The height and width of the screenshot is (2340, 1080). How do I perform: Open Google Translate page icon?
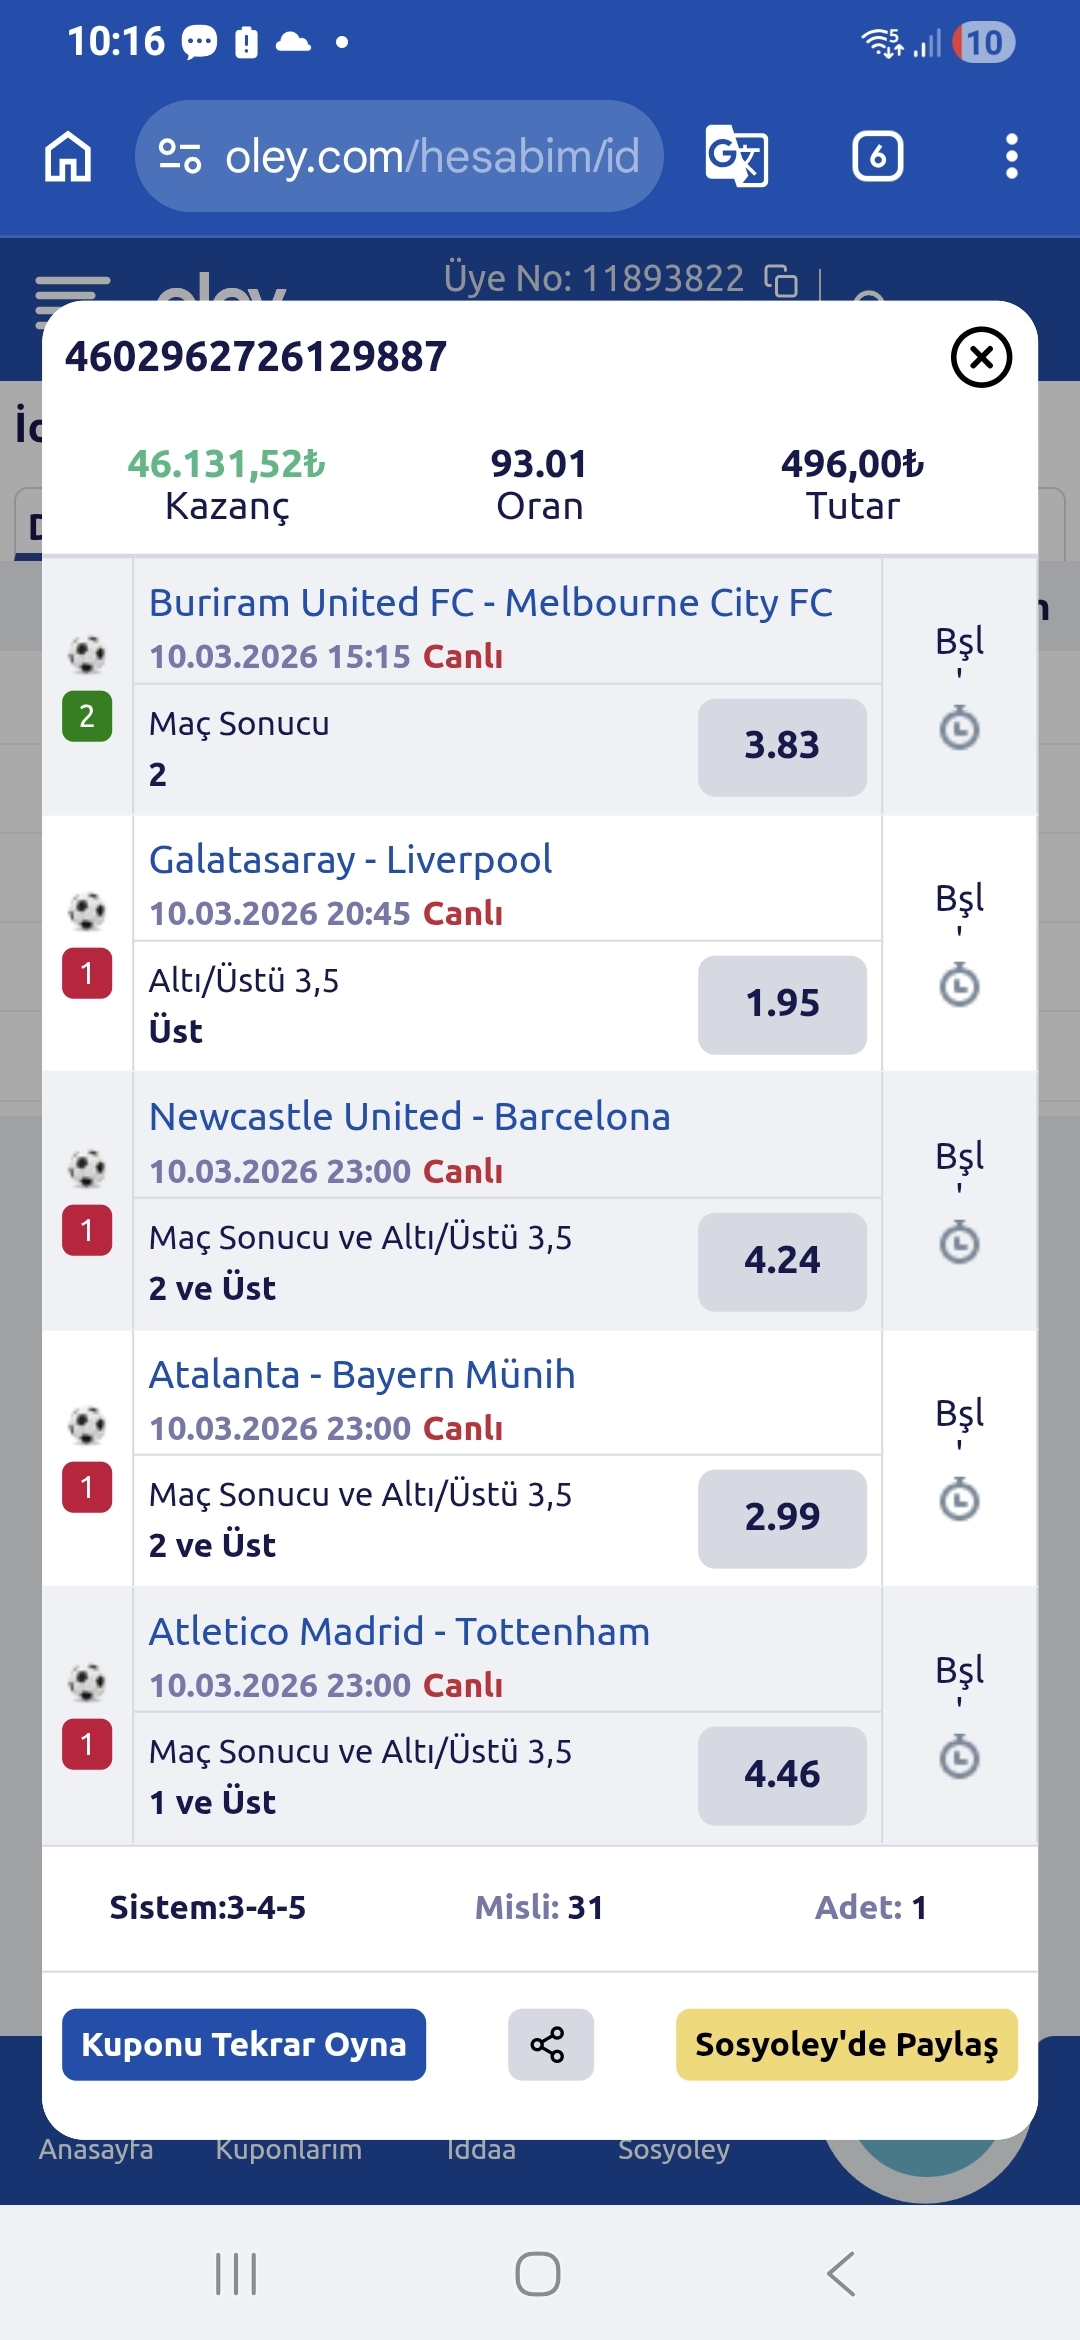pos(737,156)
